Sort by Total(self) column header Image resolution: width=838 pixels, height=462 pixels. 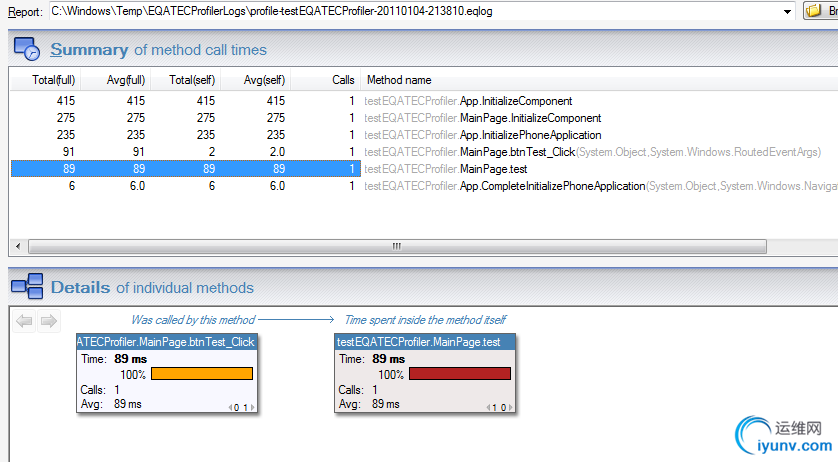[185, 80]
